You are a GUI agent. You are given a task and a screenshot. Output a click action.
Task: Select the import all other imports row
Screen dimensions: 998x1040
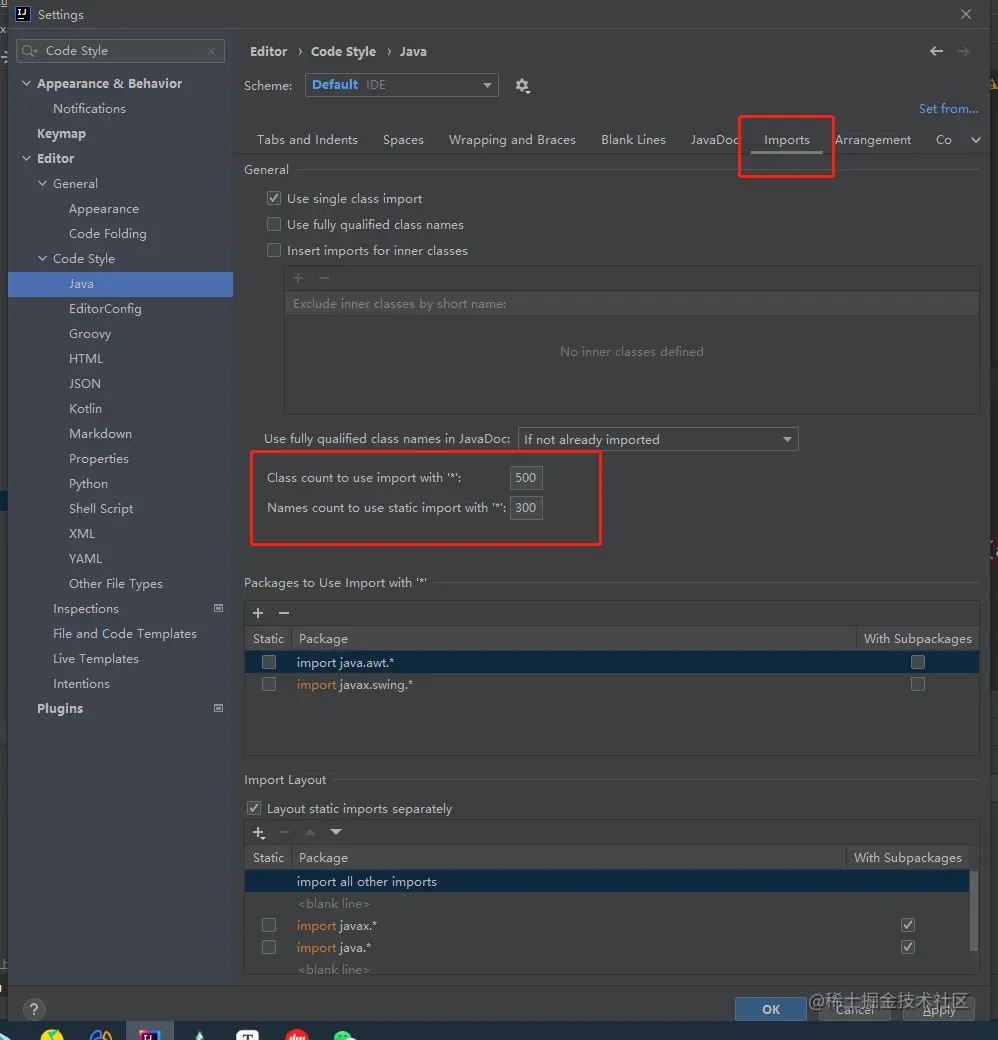[607, 881]
